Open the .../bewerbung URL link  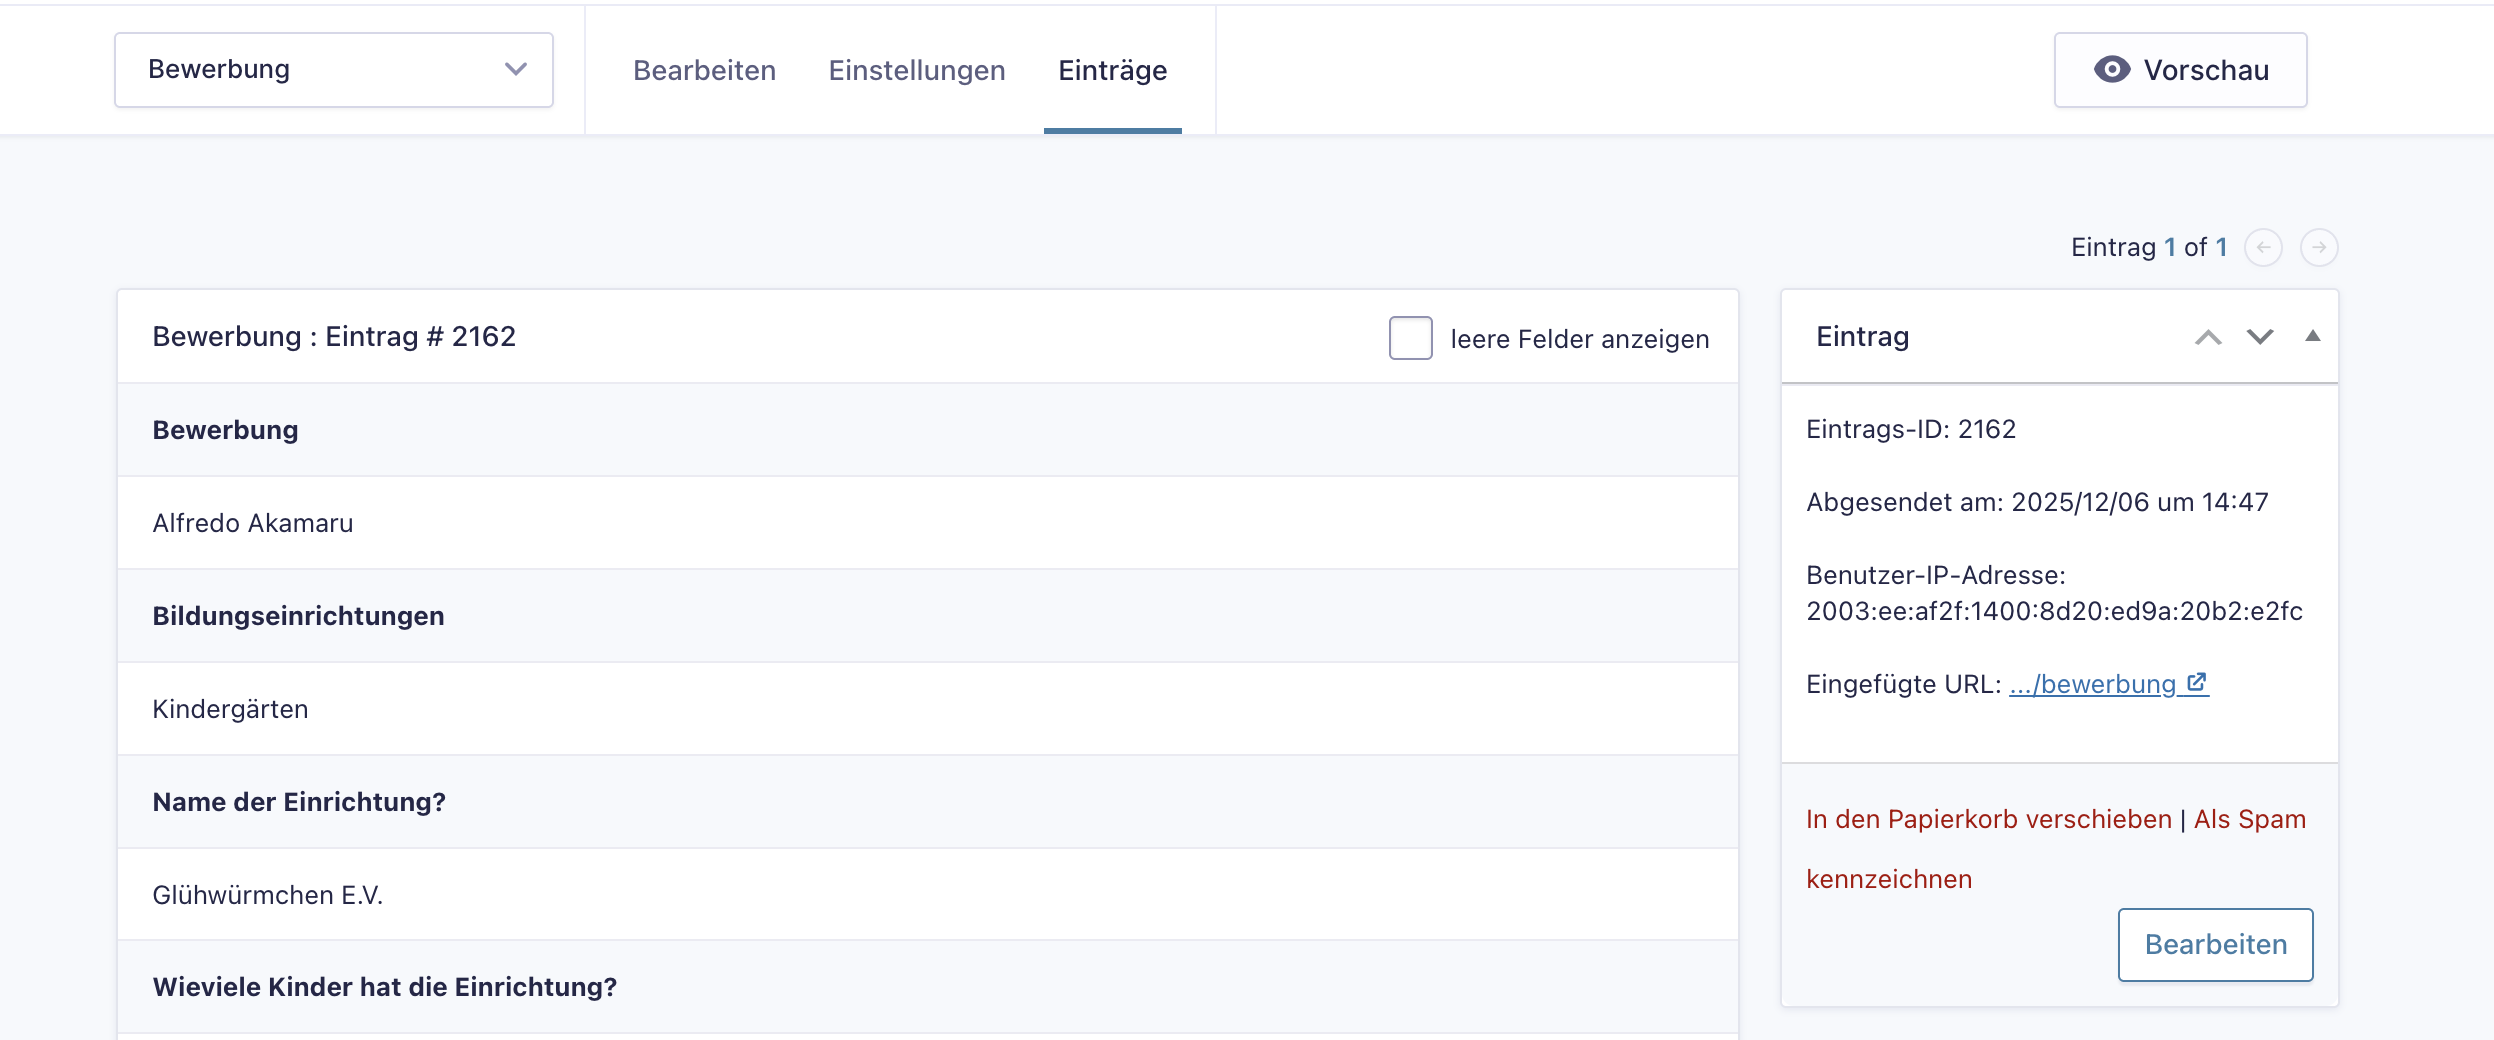point(2092,684)
